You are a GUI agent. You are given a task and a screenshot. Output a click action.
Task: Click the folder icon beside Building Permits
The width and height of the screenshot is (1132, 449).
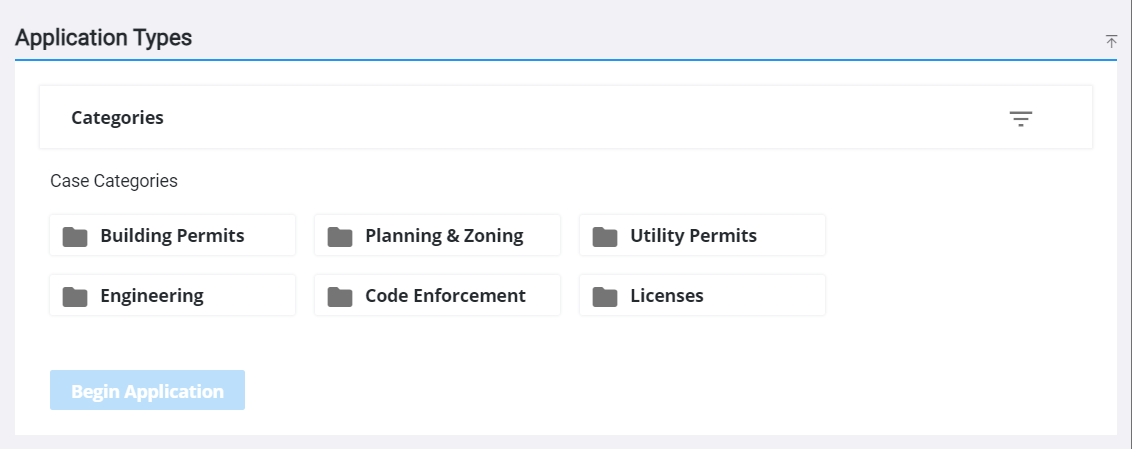[x=75, y=236]
